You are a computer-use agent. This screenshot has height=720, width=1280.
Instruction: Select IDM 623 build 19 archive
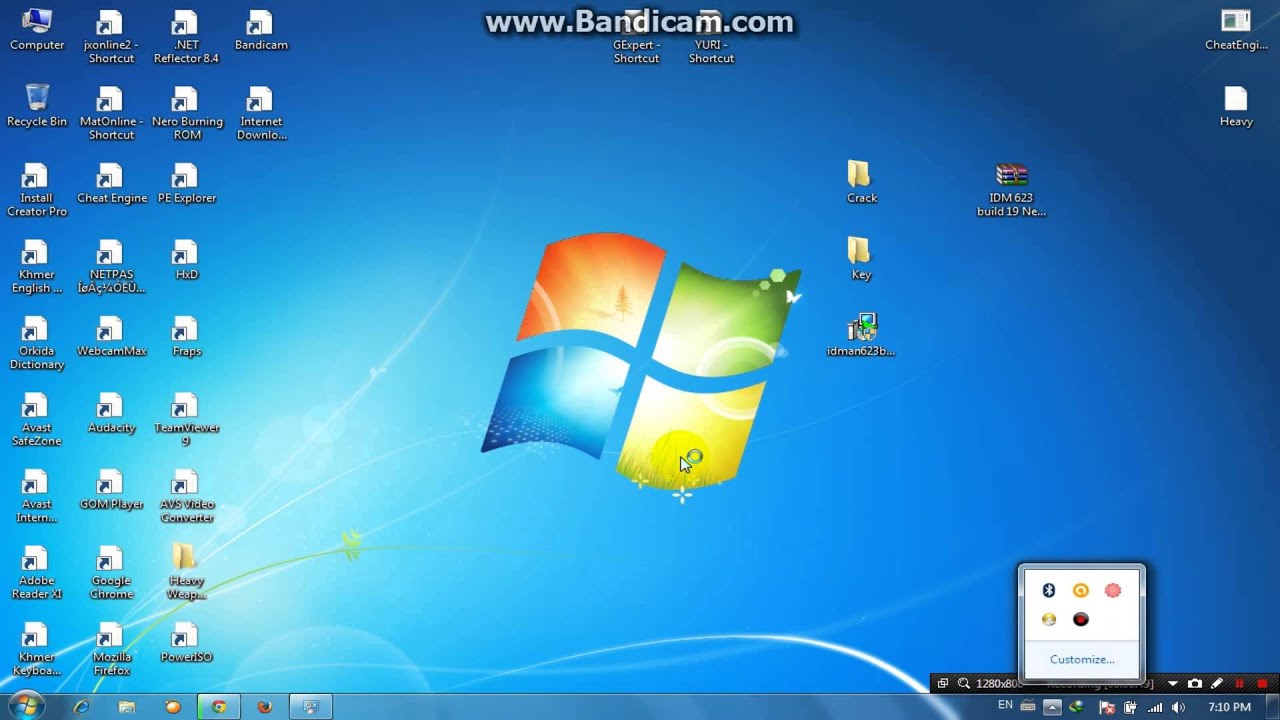[1011, 190]
